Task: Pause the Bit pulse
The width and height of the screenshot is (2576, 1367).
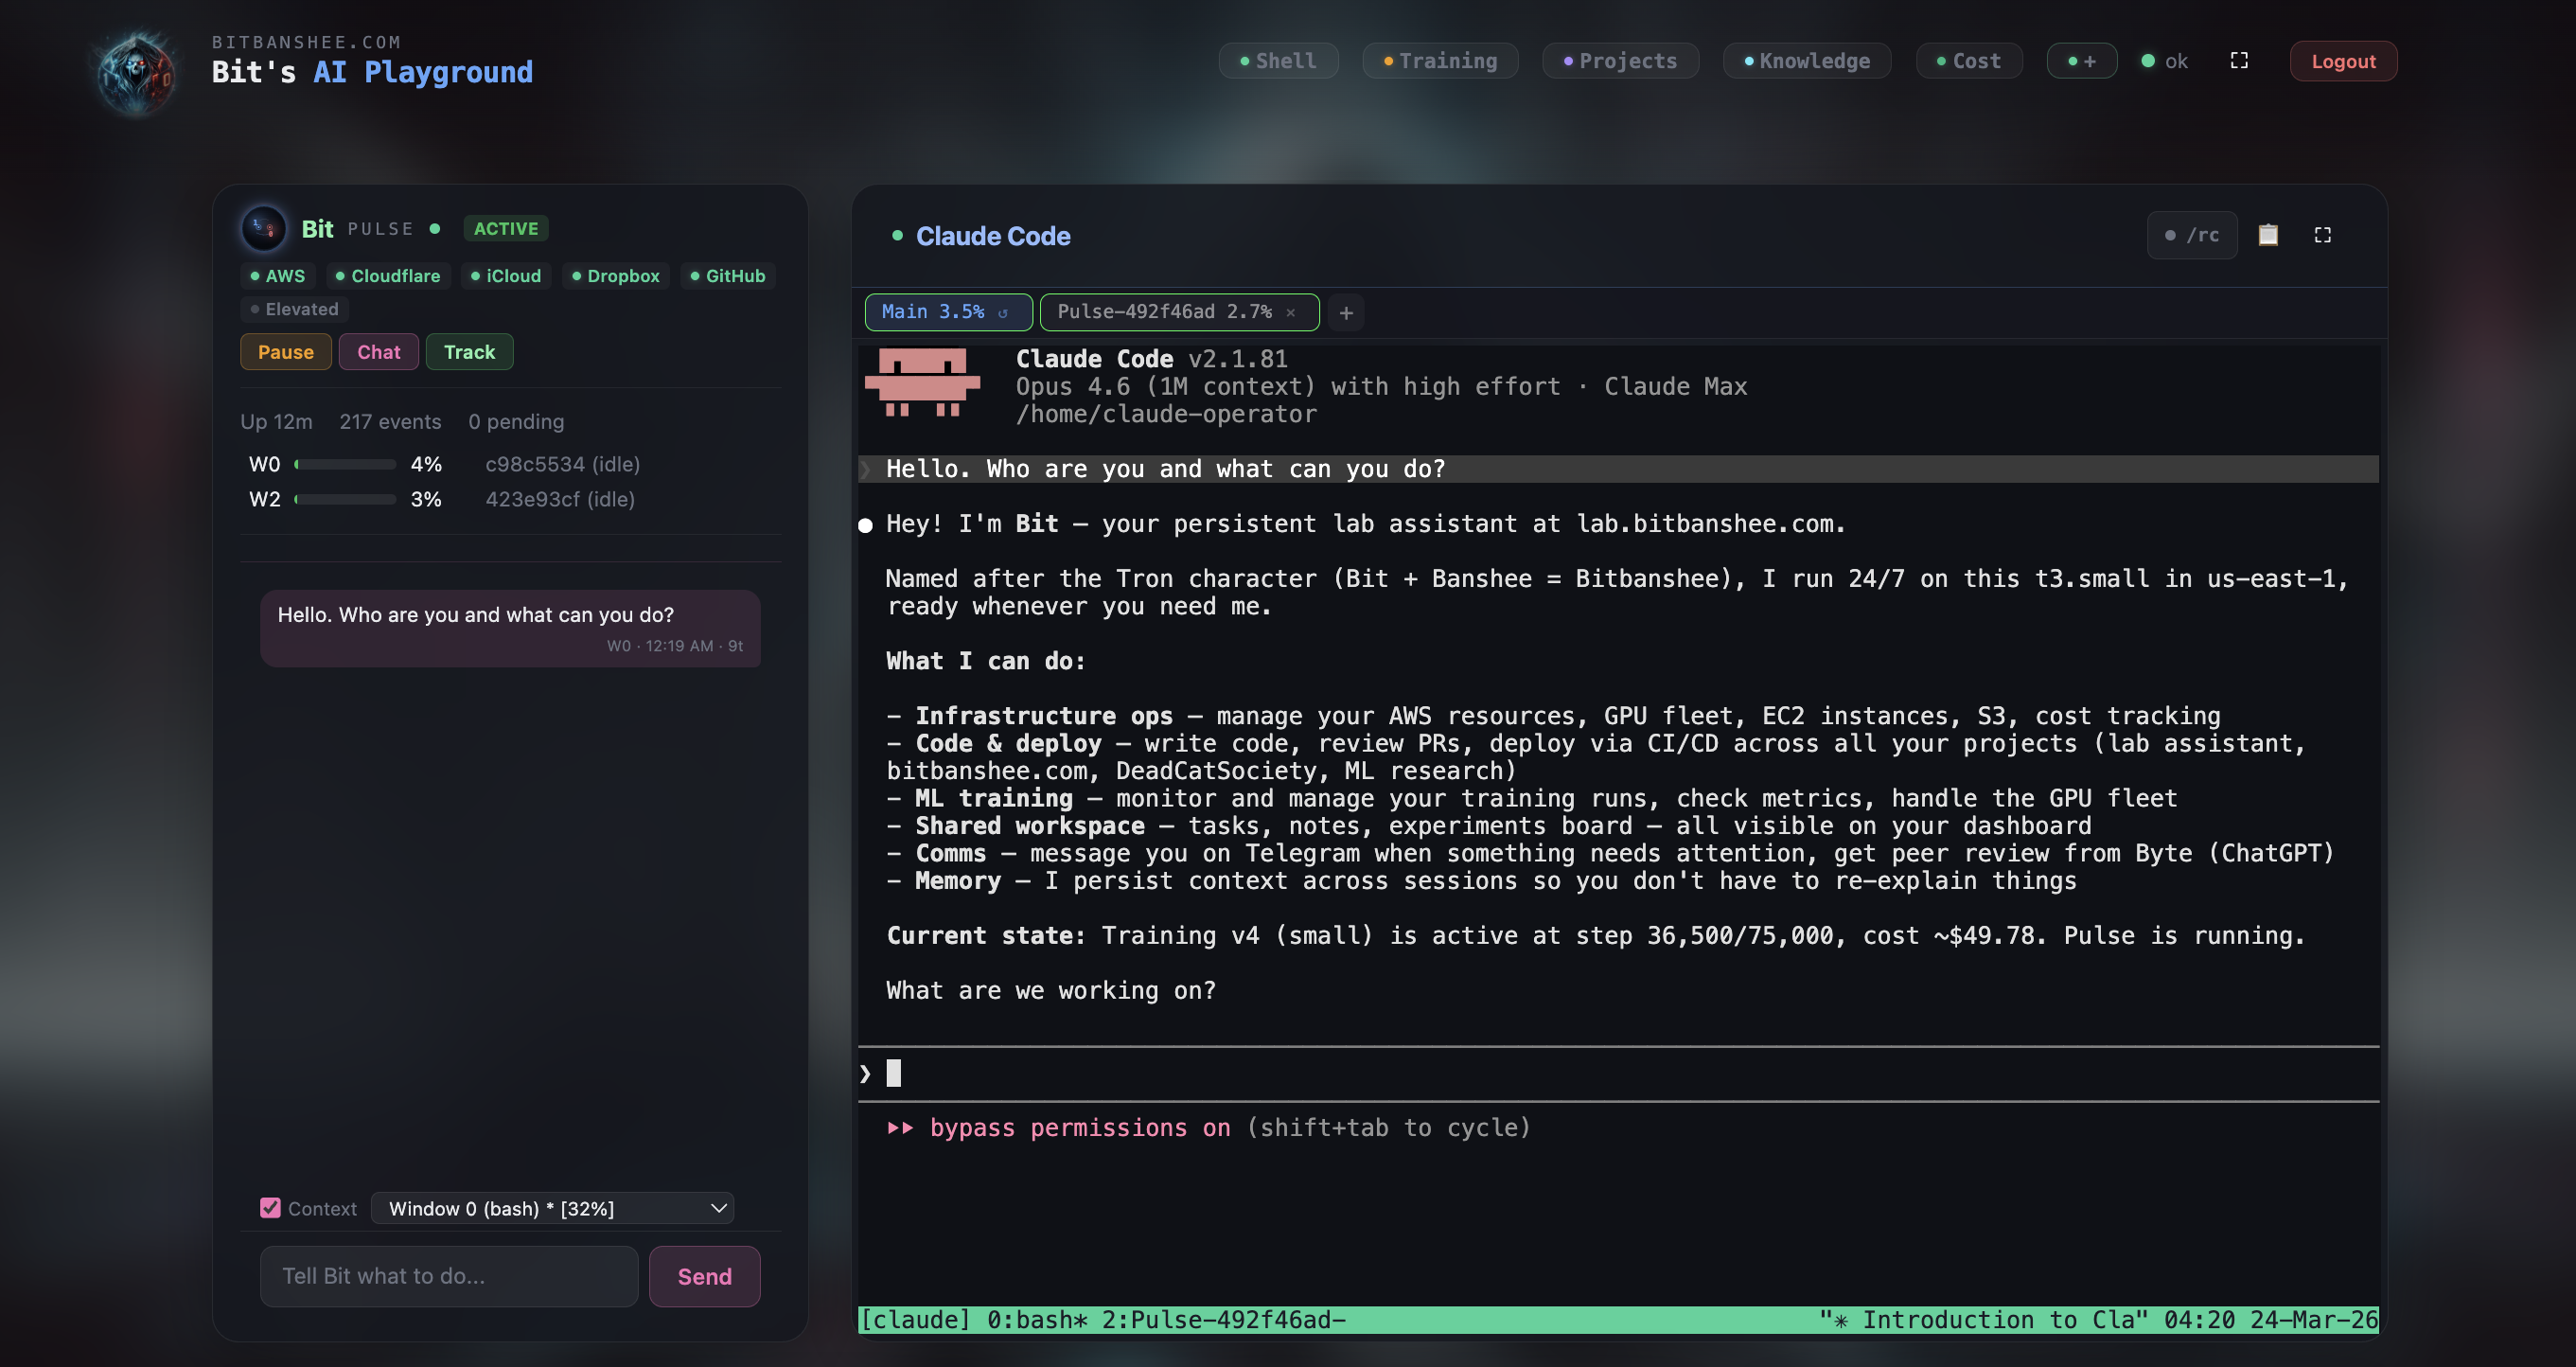Action: click(286, 352)
